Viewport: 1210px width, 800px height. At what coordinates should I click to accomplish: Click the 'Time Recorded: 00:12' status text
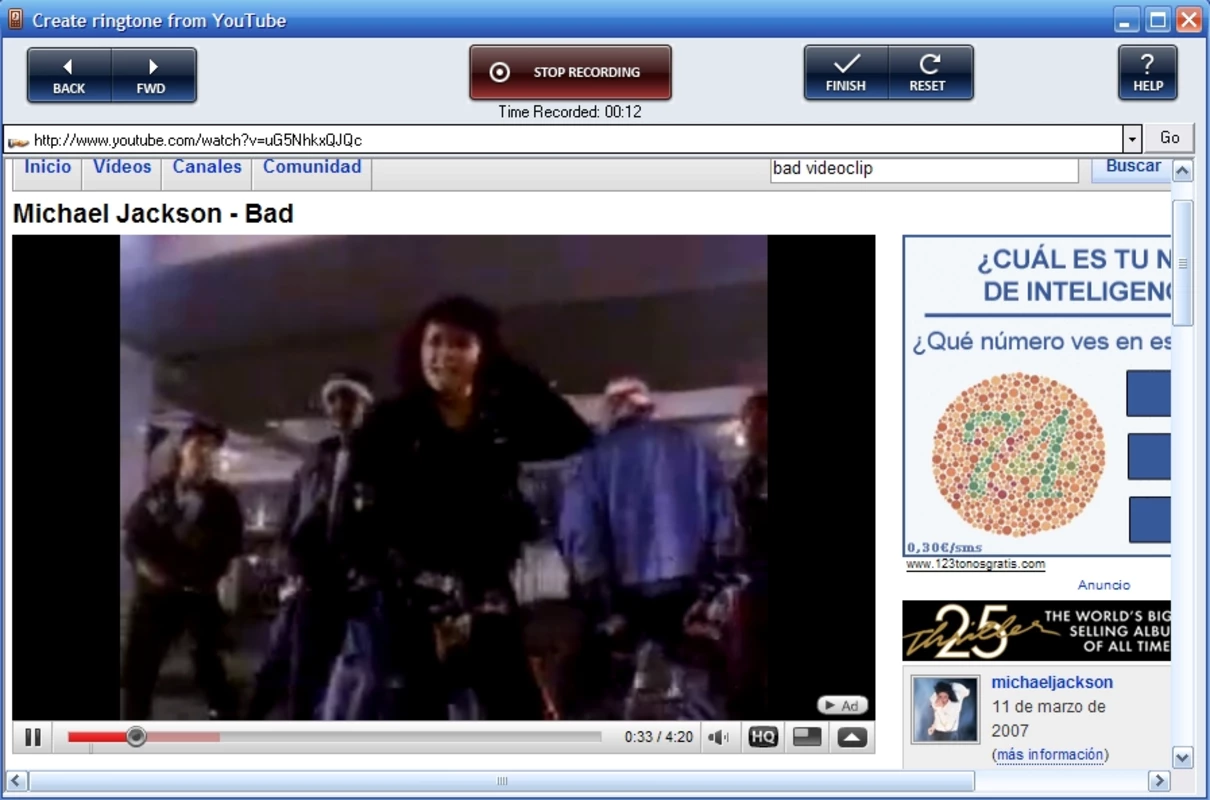tap(570, 112)
